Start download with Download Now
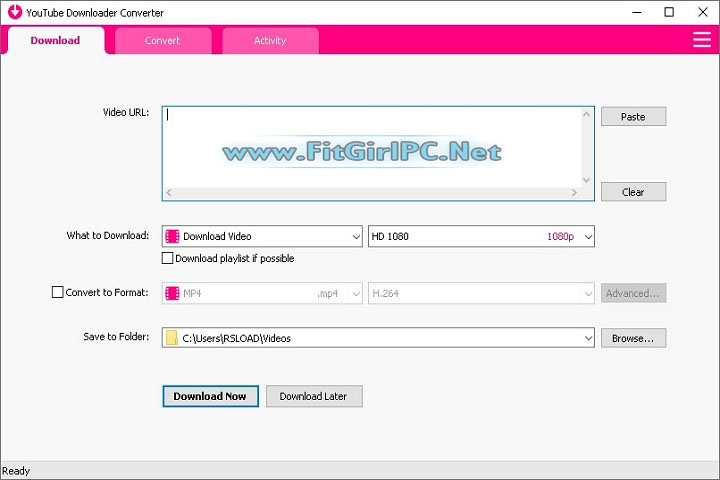The width and height of the screenshot is (720, 480). point(210,396)
